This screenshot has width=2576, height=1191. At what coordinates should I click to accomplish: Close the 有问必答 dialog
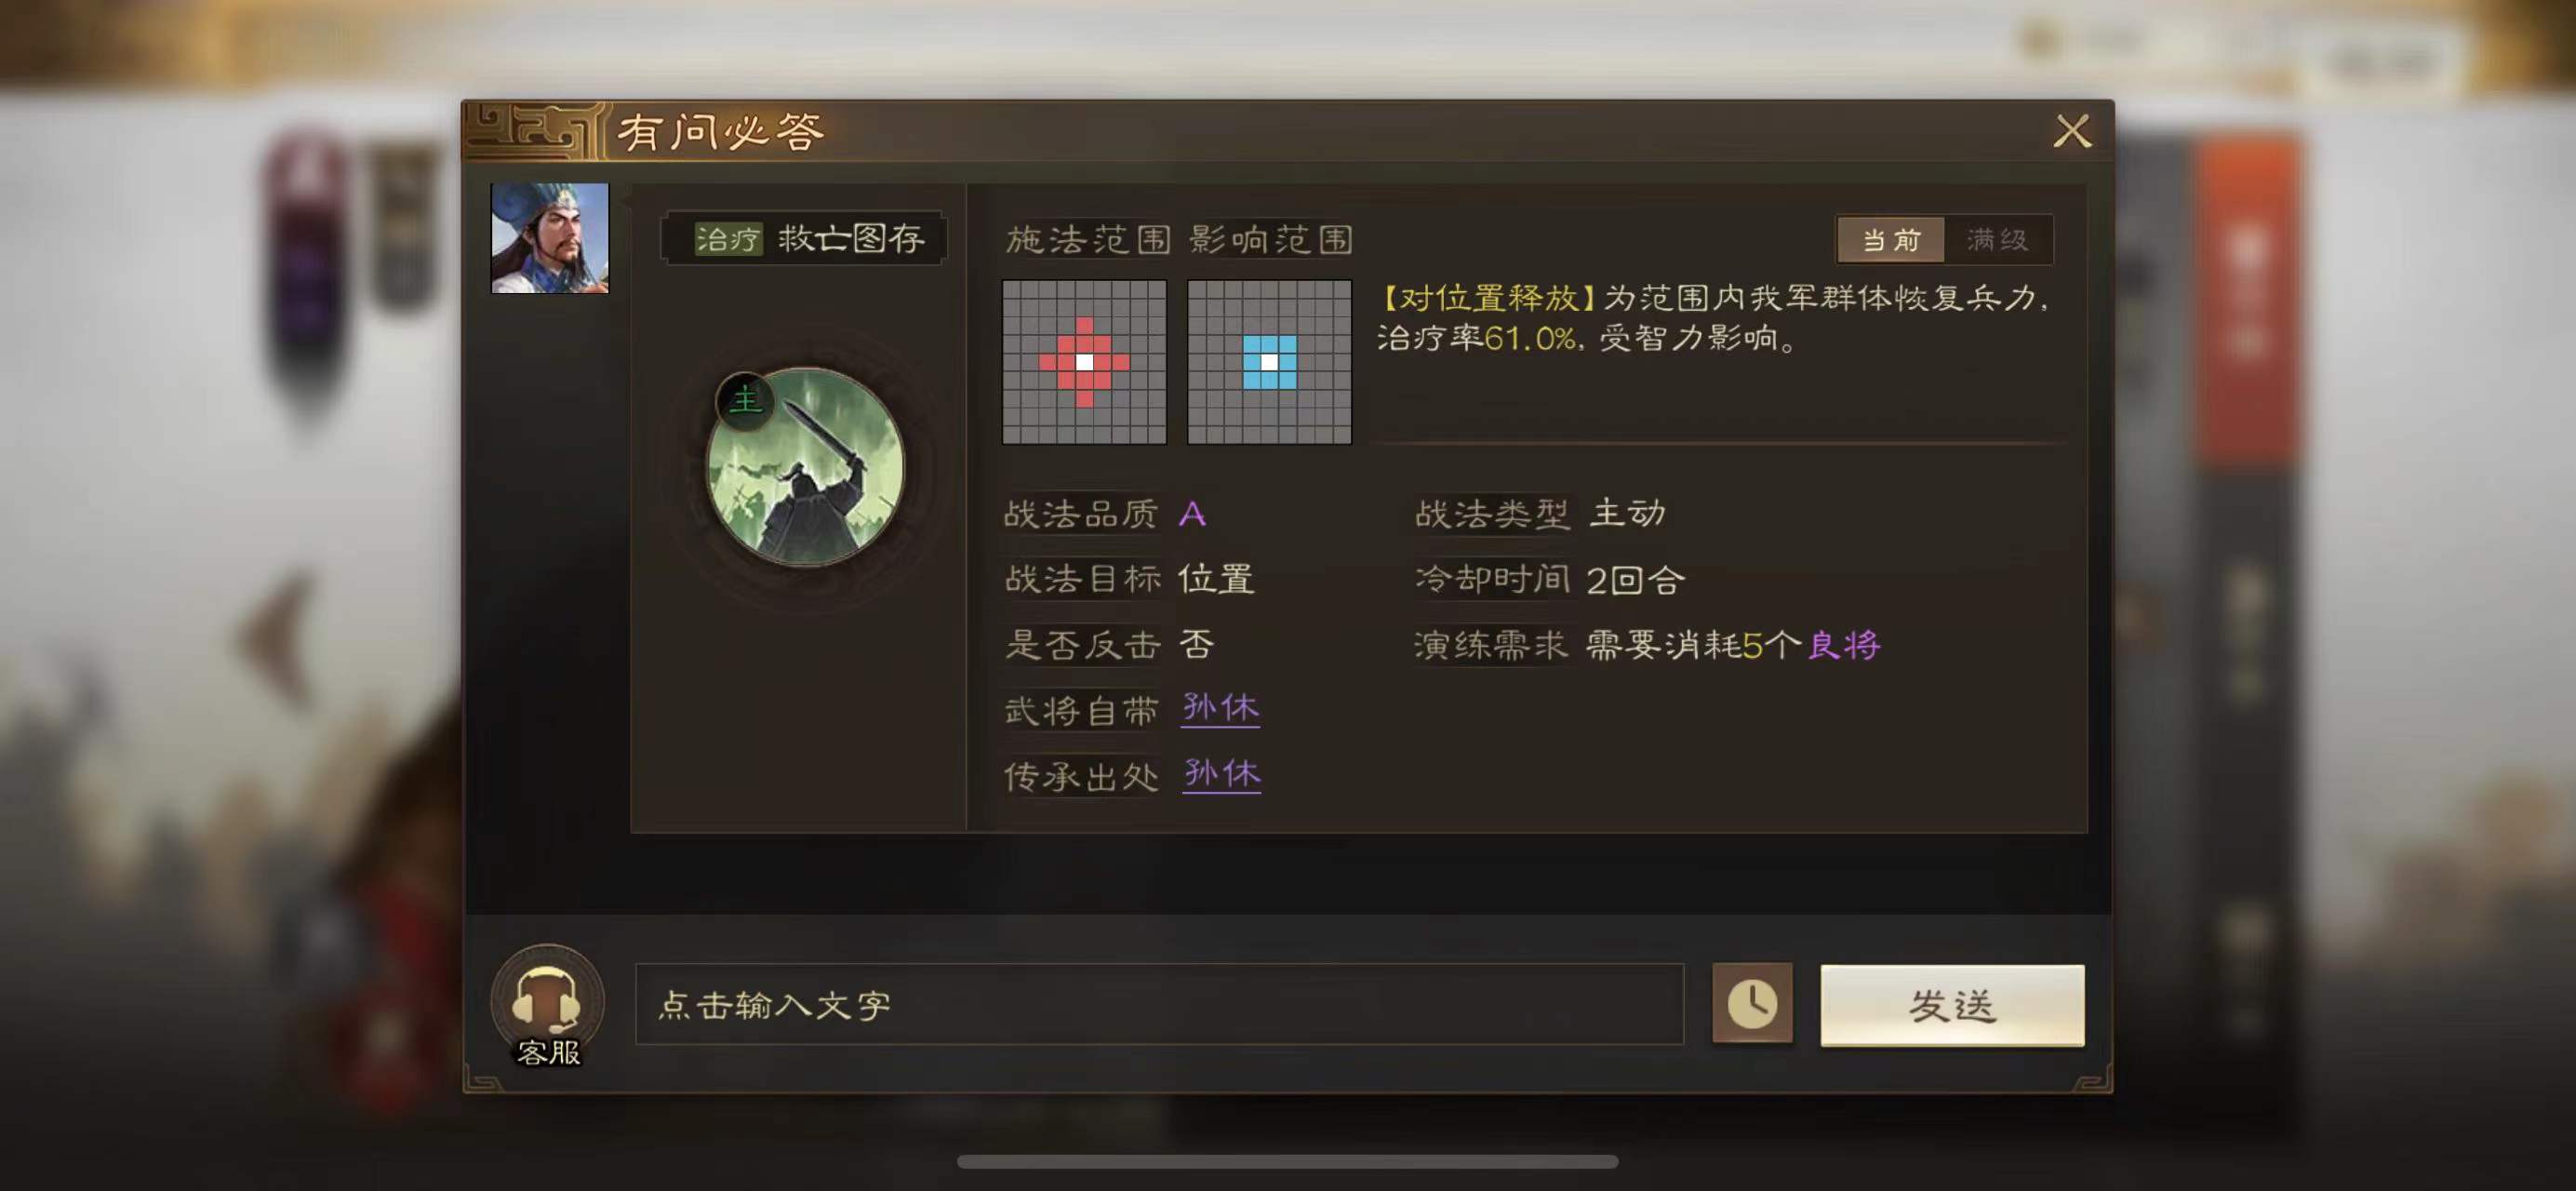[2072, 131]
